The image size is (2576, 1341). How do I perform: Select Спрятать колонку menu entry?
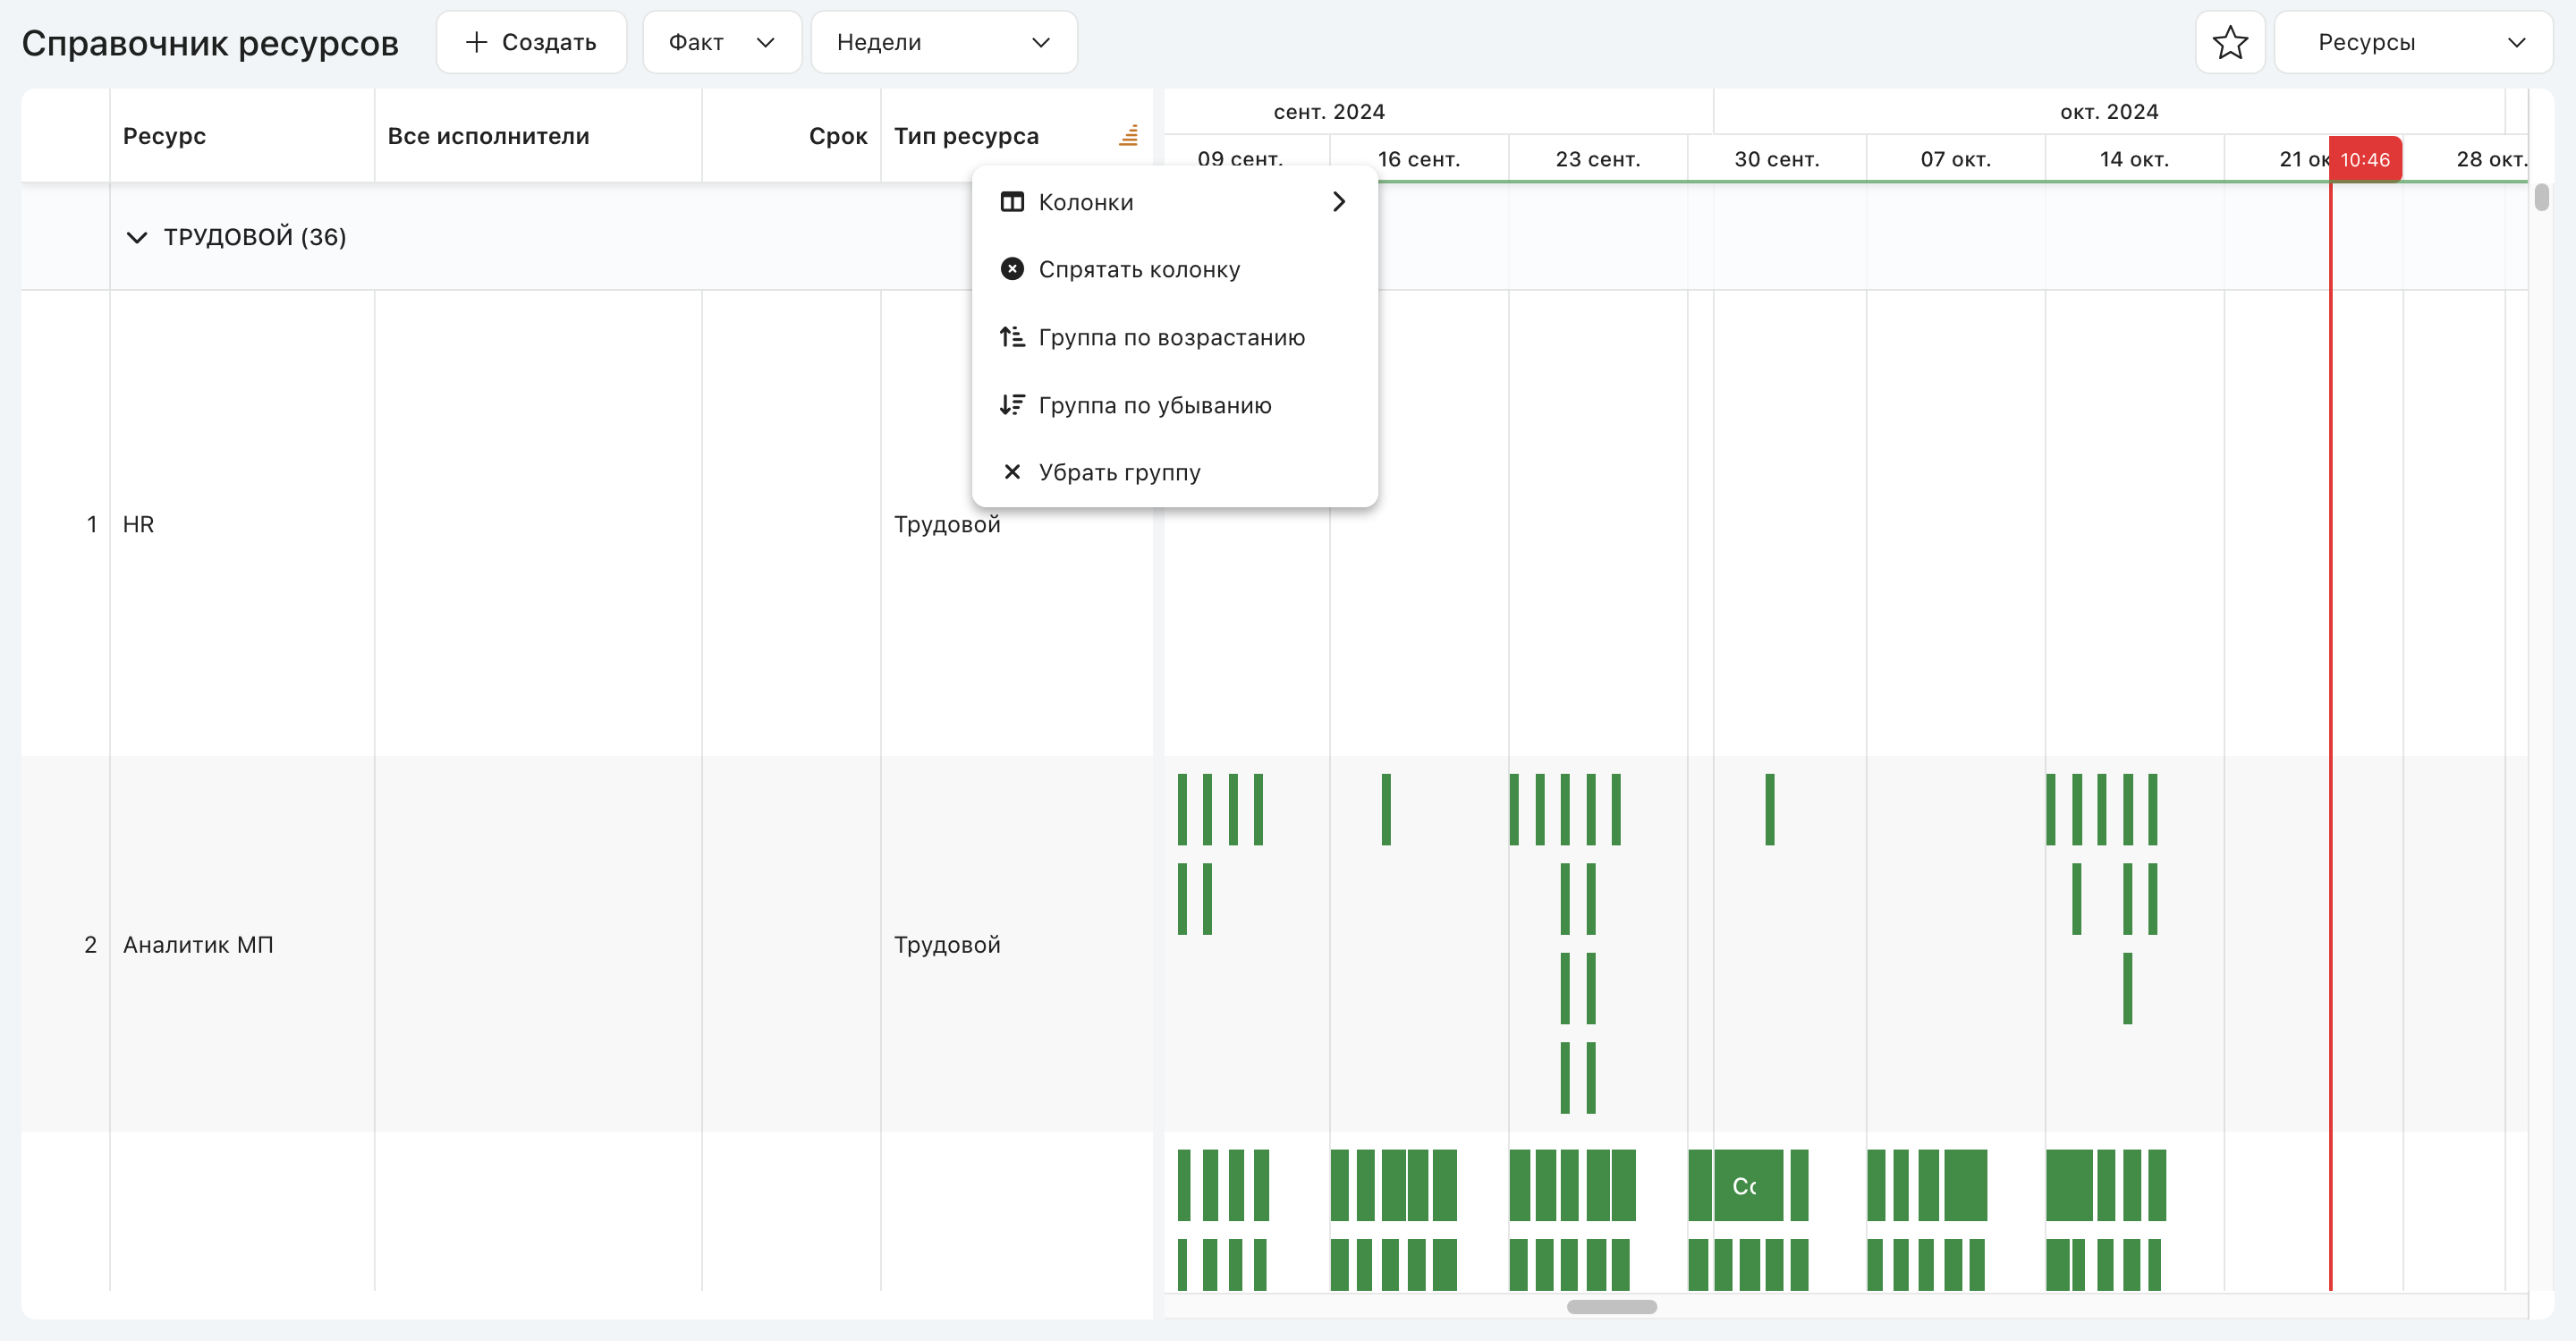[x=1174, y=269]
